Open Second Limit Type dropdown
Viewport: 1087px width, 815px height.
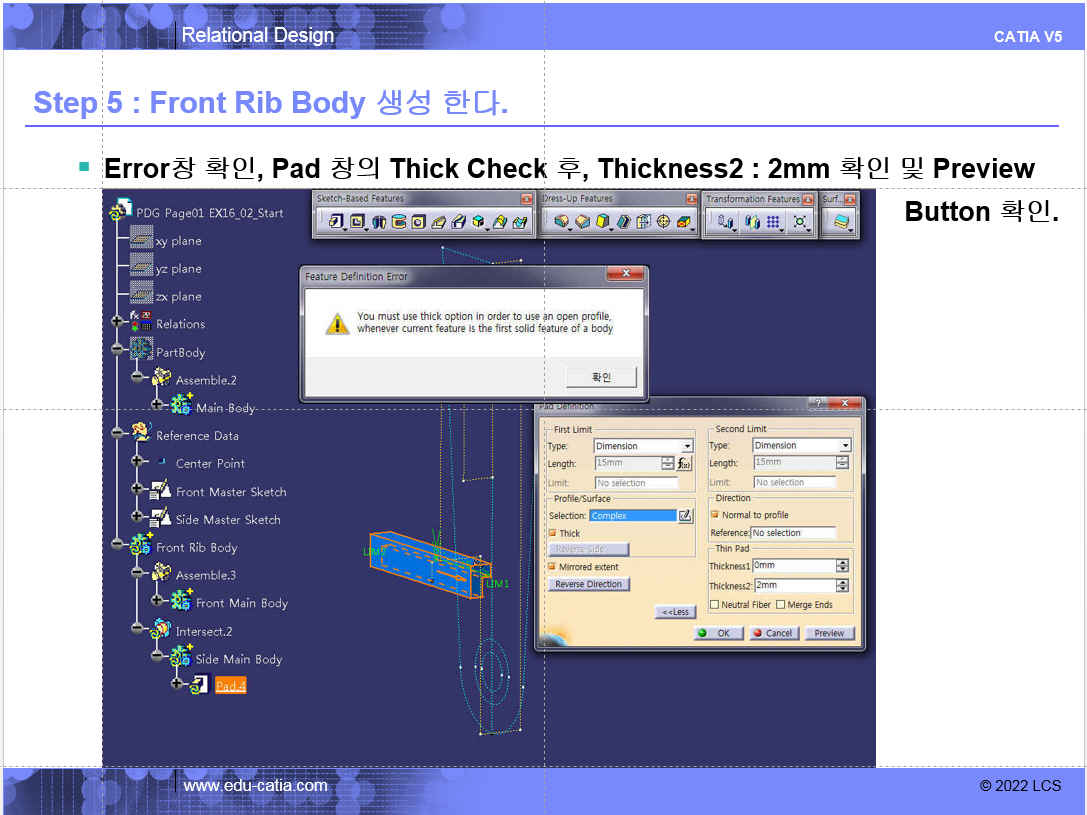pos(845,446)
